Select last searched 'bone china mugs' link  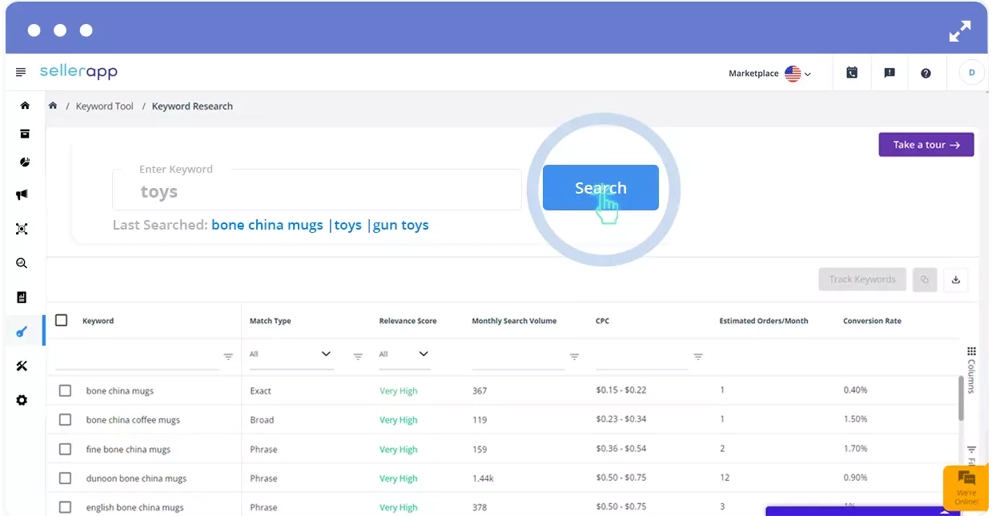click(x=267, y=225)
